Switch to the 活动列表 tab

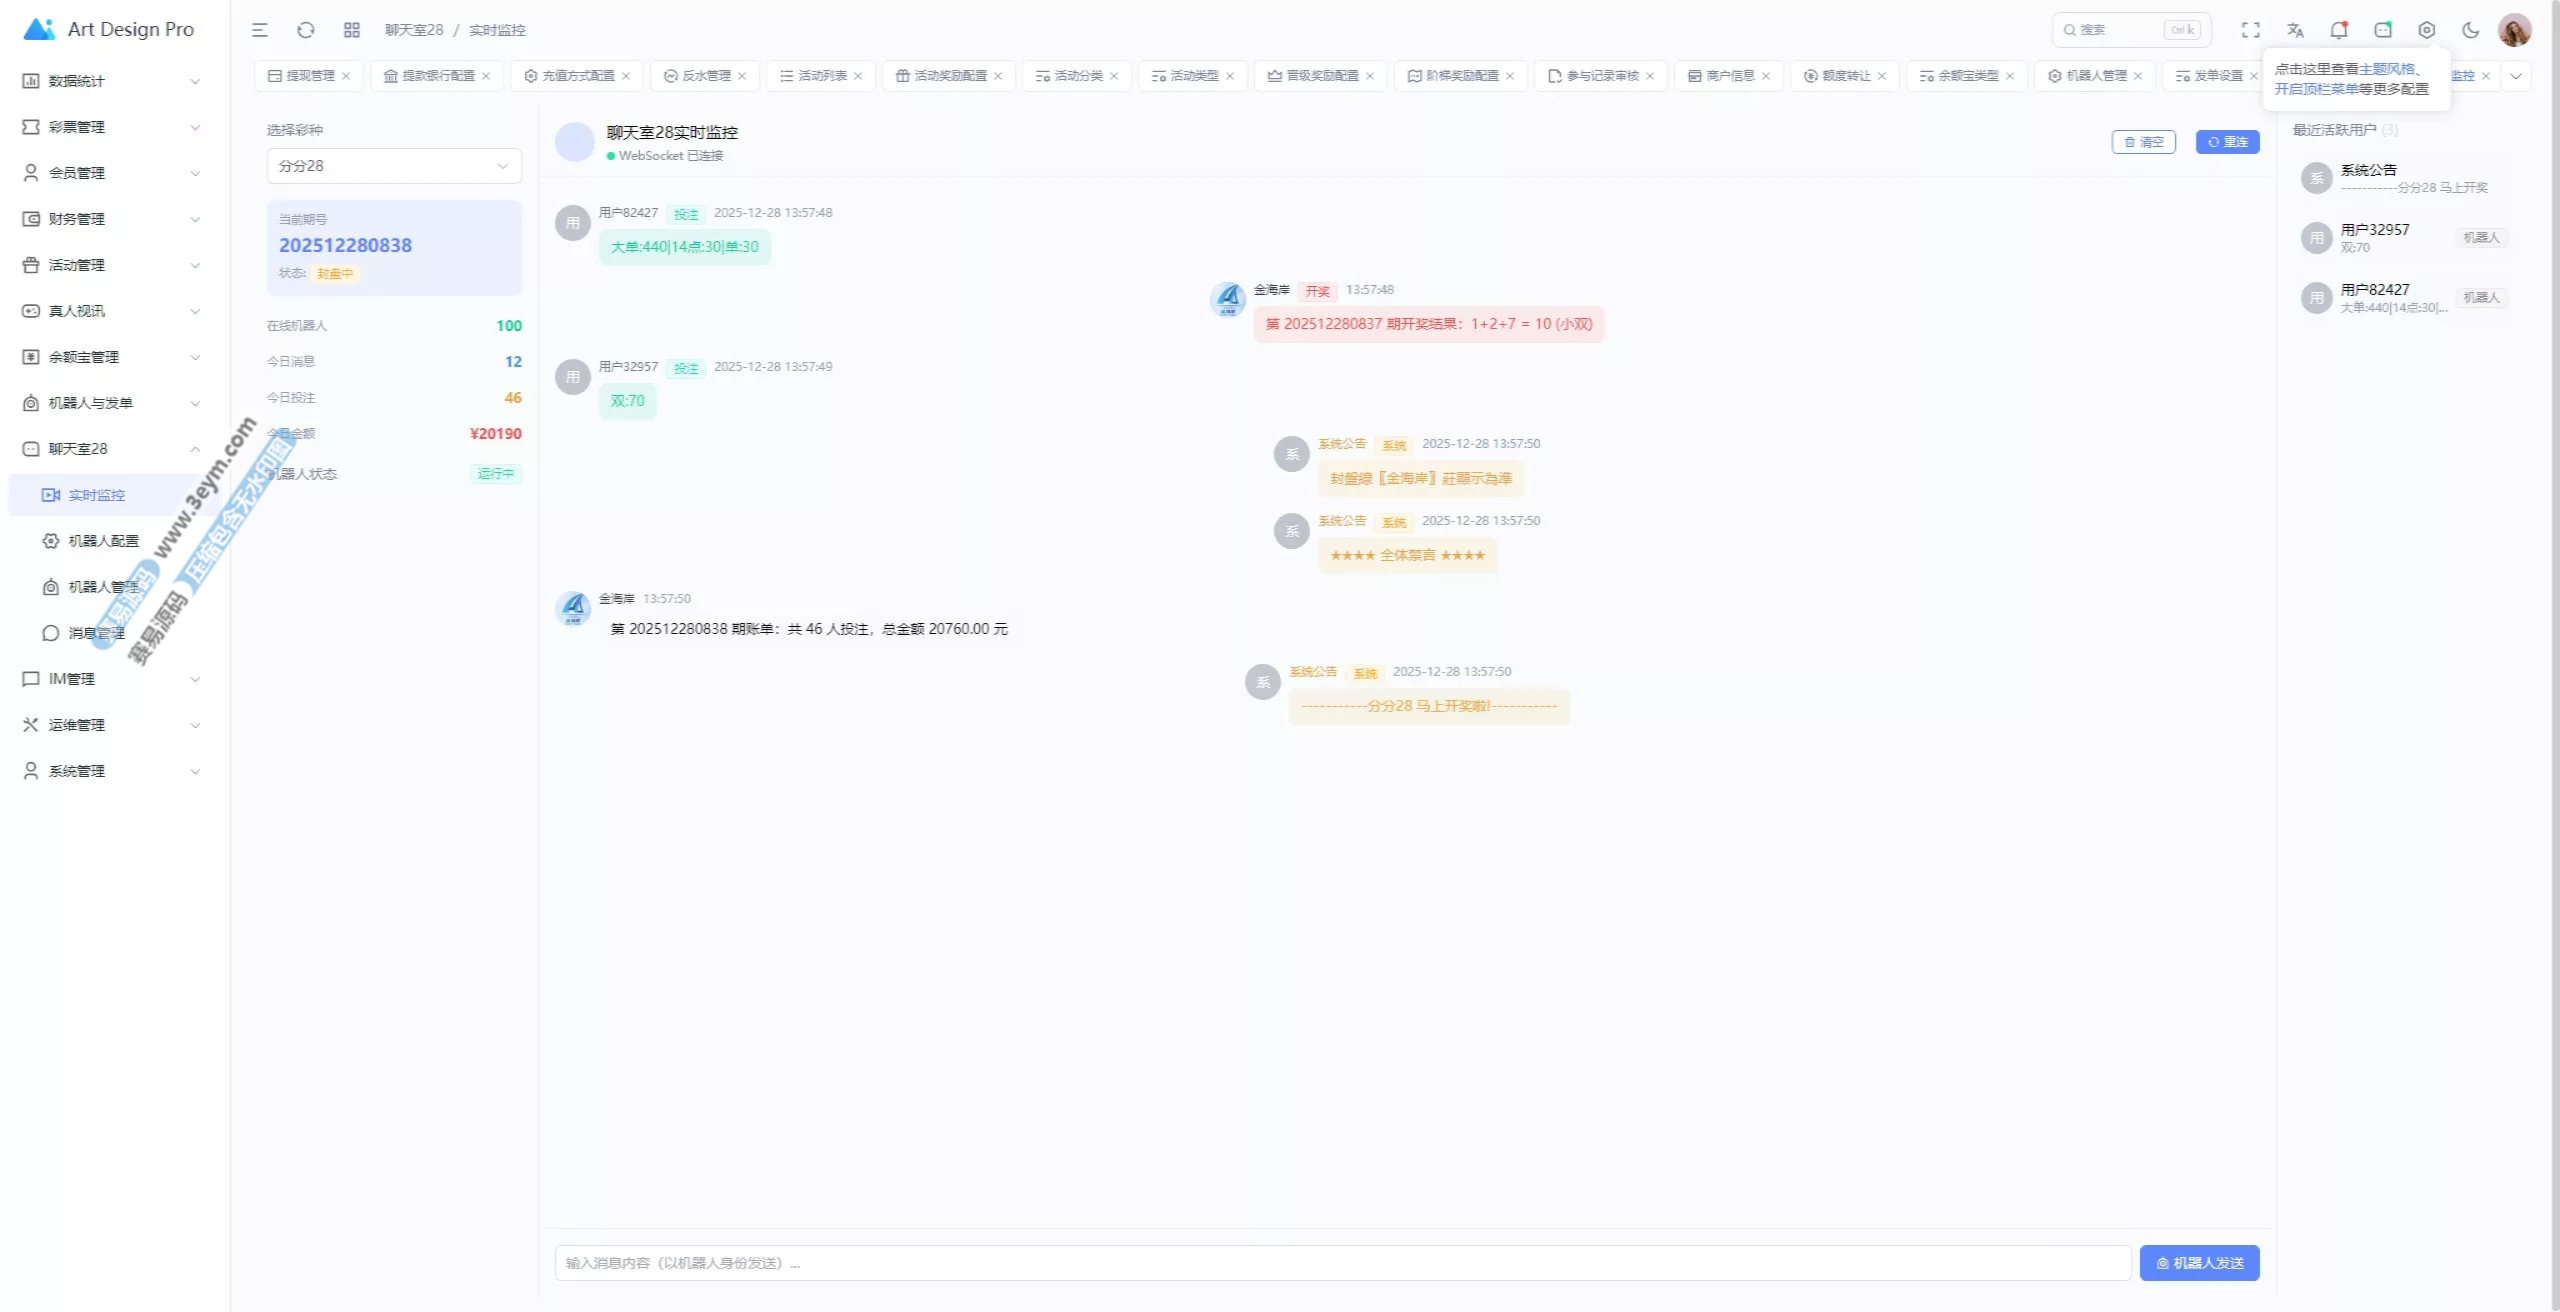(x=821, y=76)
